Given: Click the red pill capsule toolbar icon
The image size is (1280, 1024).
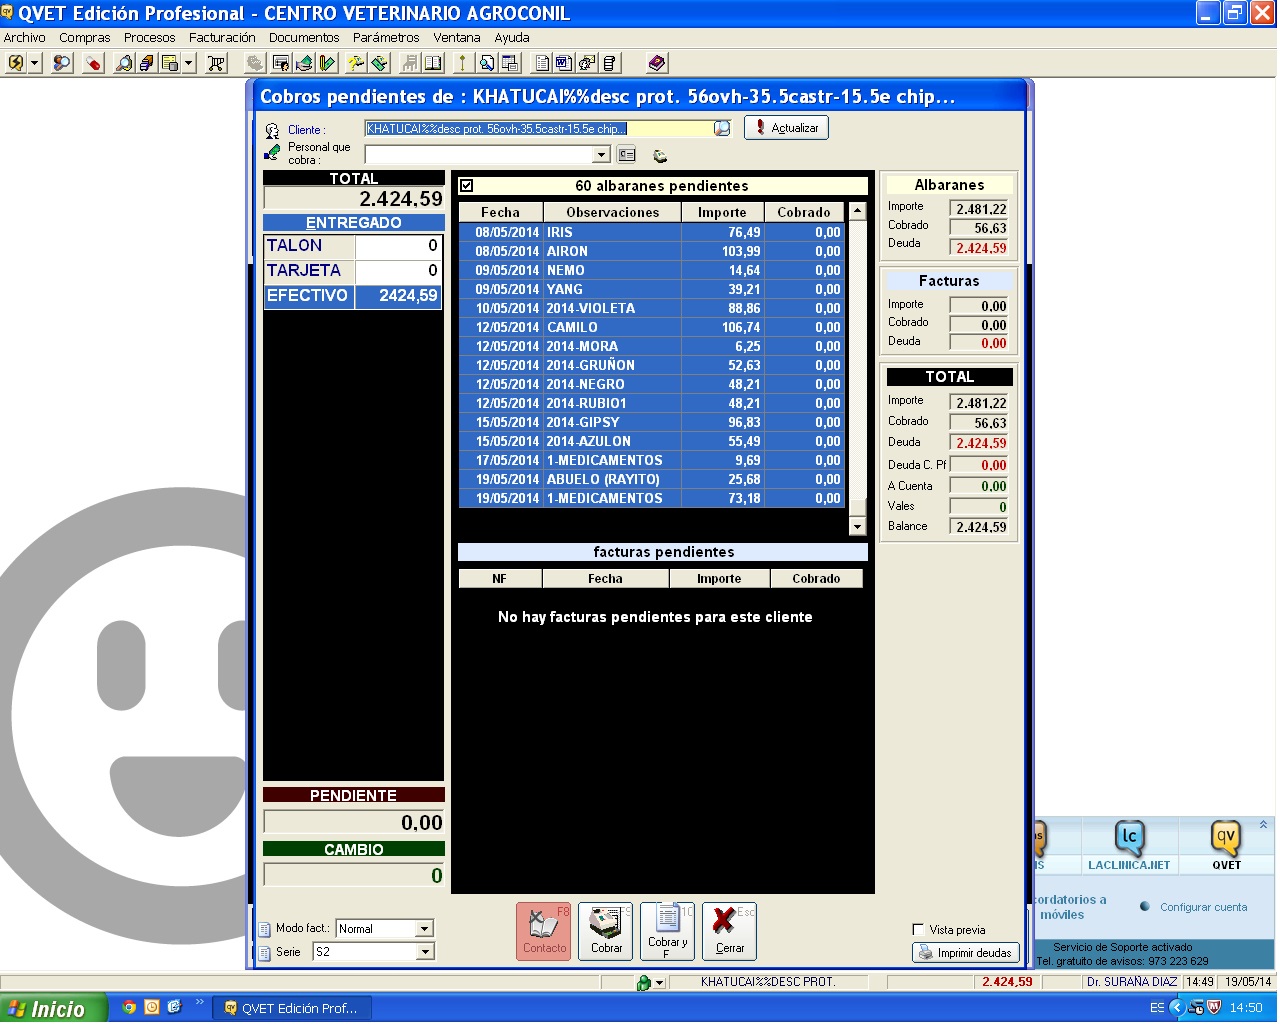Looking at the screenshot, I should point(93,63).
